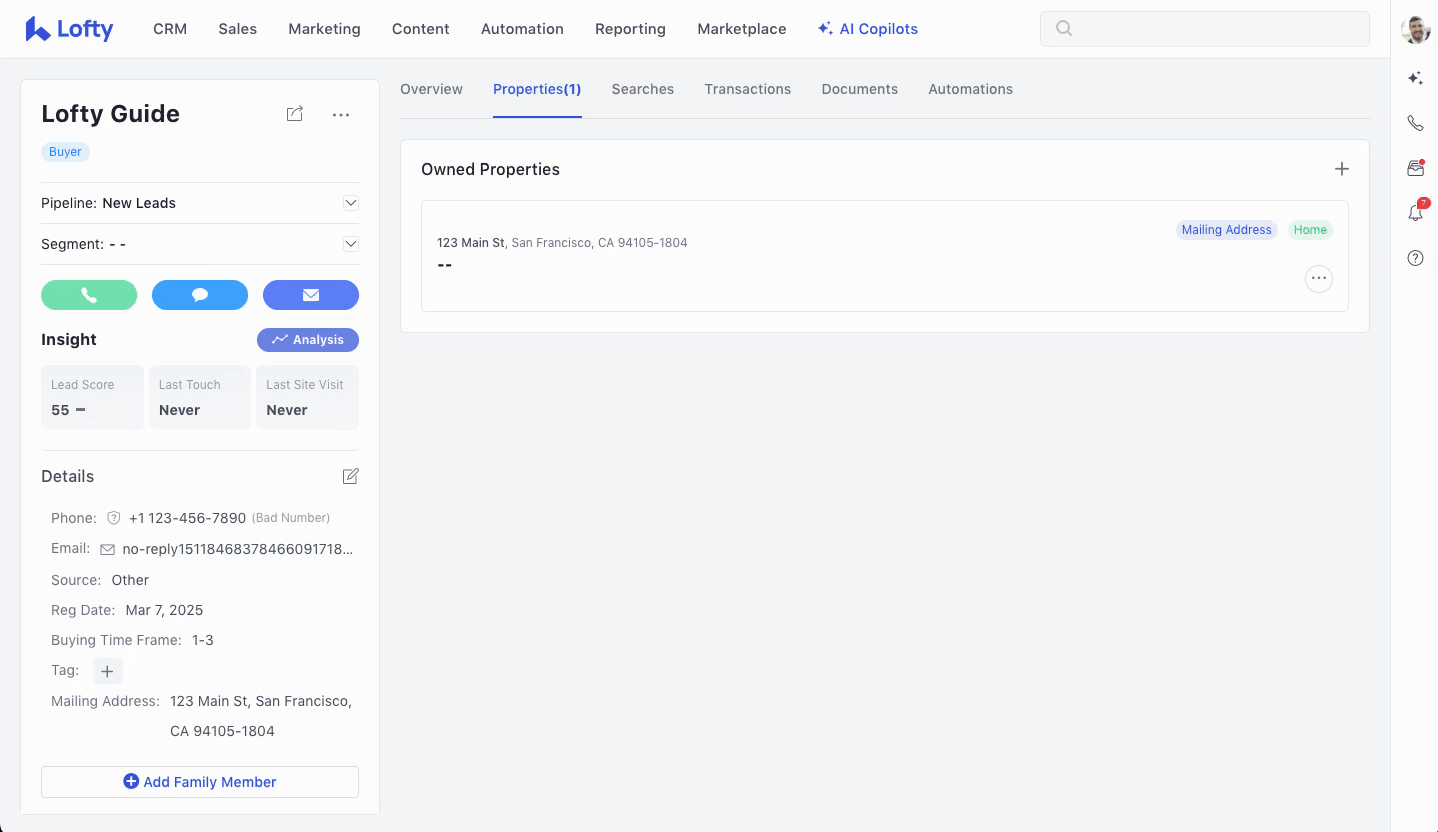The width and height of the screenshot is (1438, 832).
Task: Switch to the Overview tab
Action: tap(431, 89)
